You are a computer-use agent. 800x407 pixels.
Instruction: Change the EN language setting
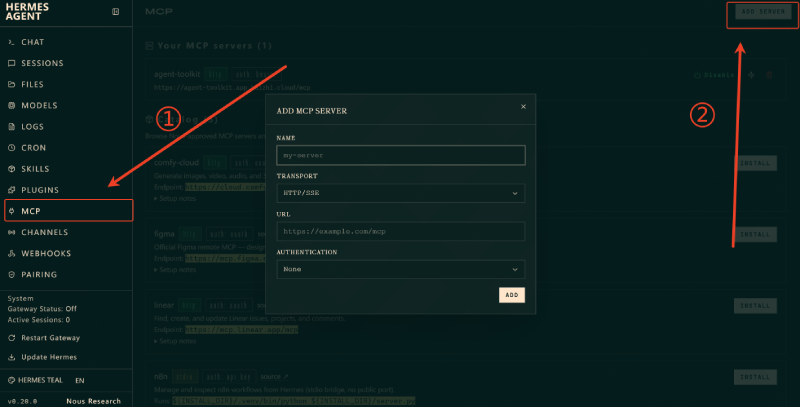point(80,380)
